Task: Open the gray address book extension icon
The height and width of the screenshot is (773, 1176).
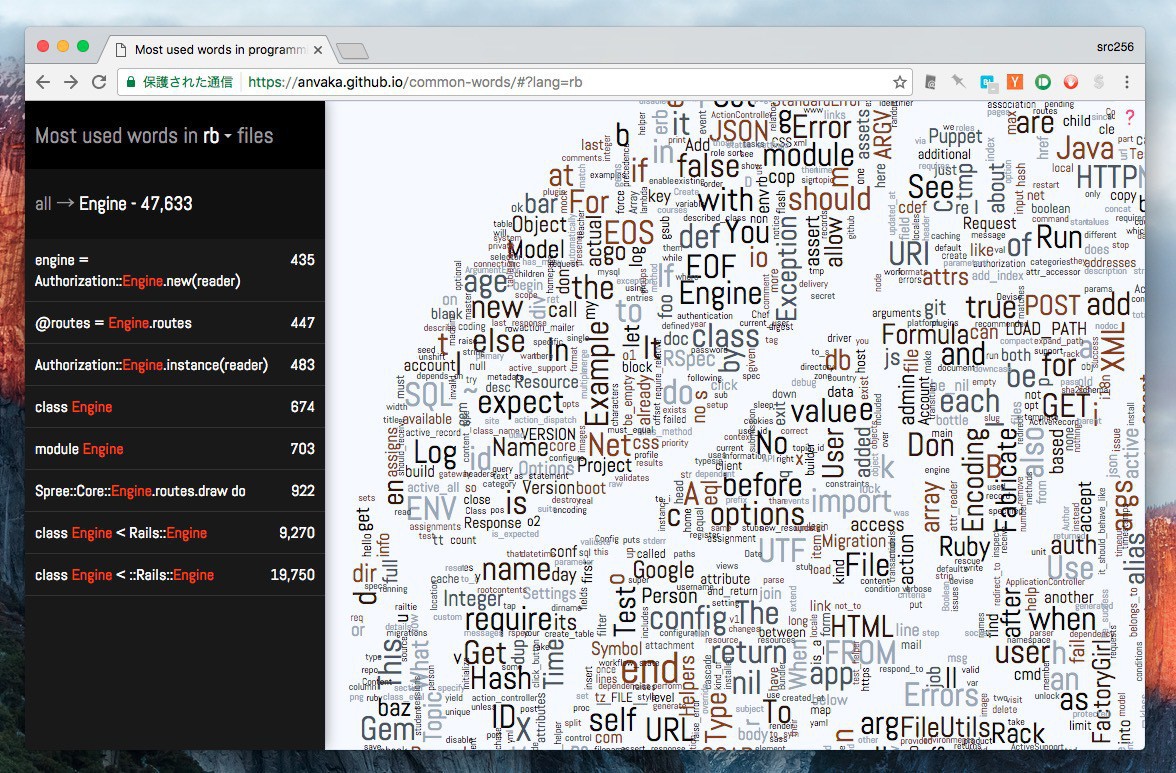Action: [x=930, y=82]
